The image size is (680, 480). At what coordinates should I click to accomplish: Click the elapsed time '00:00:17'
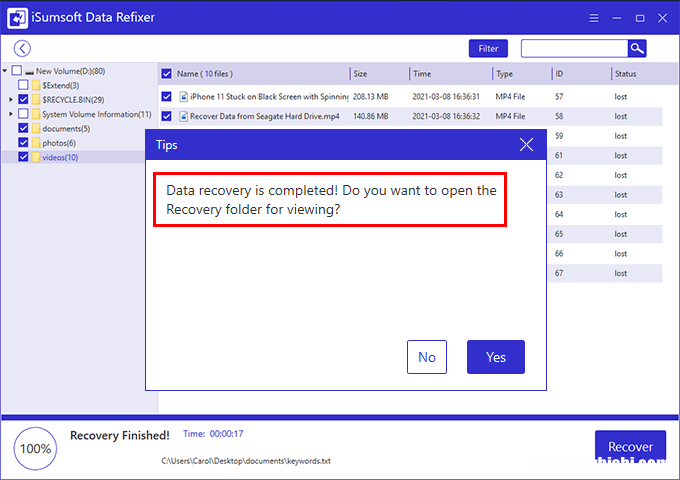coord(226,434)
